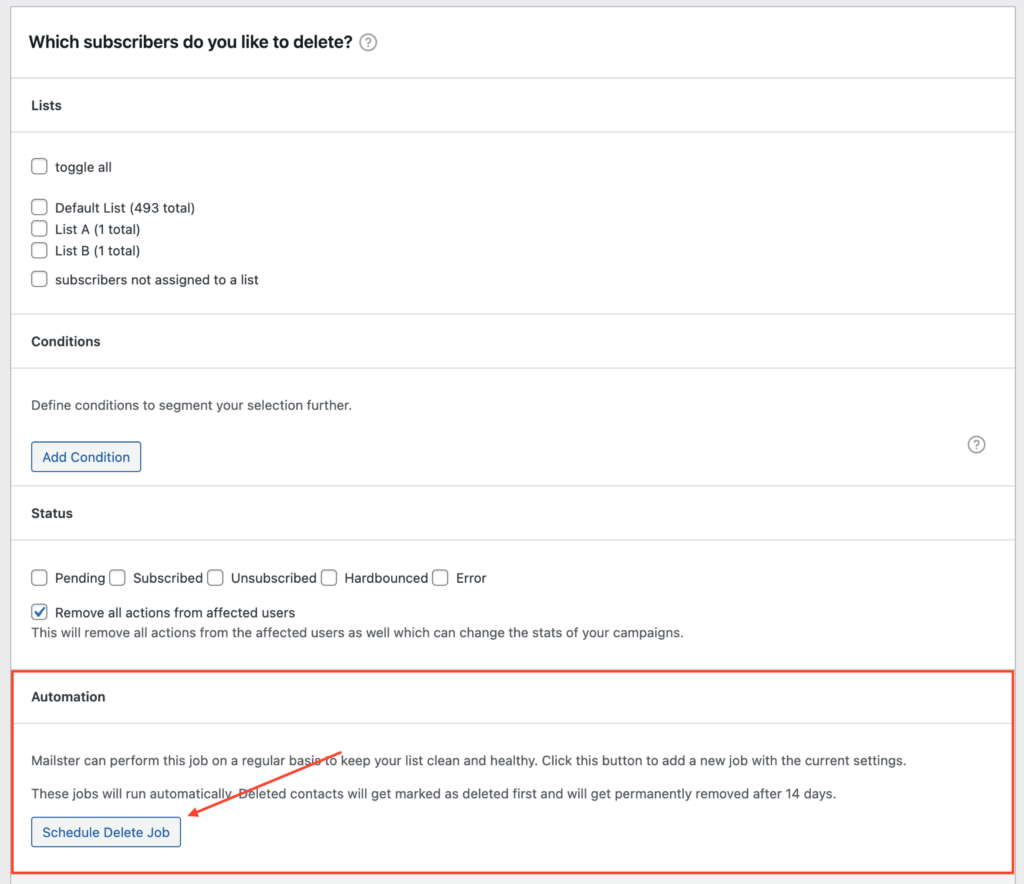Click the Status section header
Screen dimensions: 1024x884
click(52, 513)
